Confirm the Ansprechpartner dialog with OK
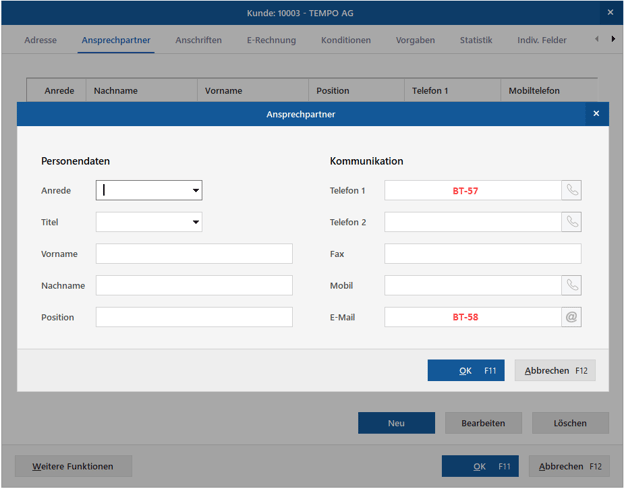The height and width of the screenshot is (489, 624). 466,370
